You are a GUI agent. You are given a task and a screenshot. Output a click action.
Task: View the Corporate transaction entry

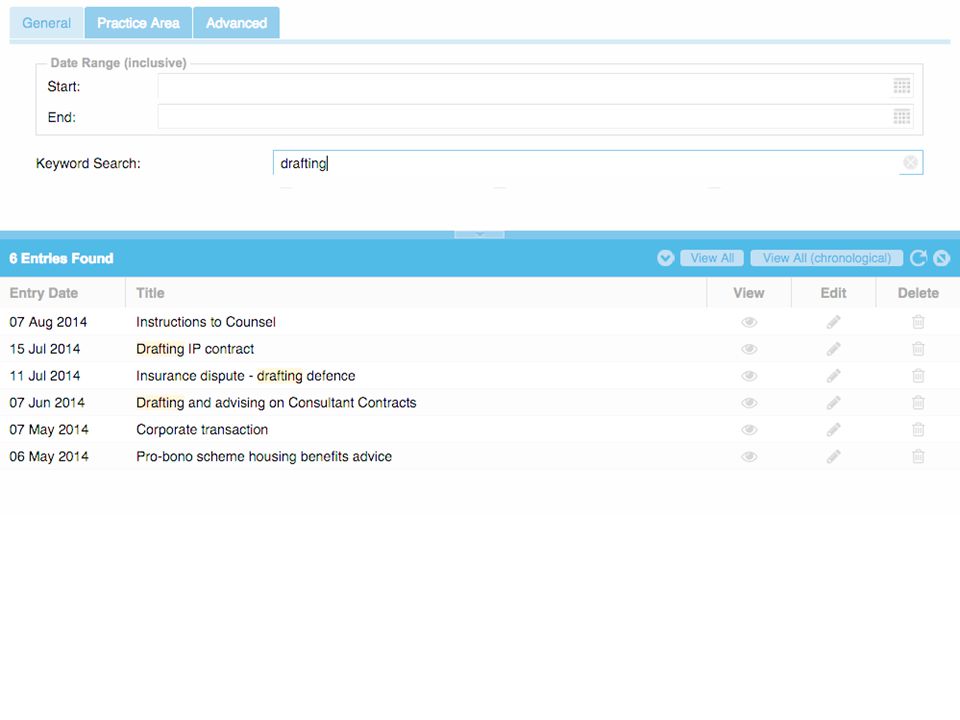(749, 430)
